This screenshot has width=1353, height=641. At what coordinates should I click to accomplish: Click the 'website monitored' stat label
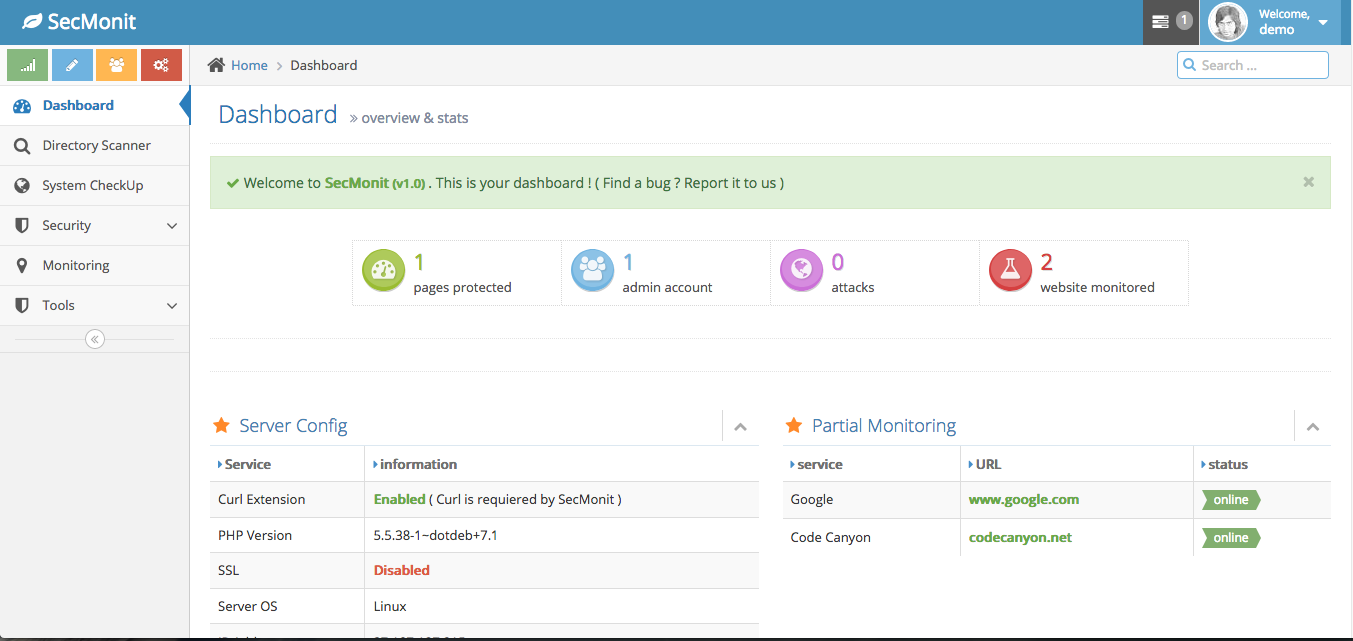coord(1097,287)
